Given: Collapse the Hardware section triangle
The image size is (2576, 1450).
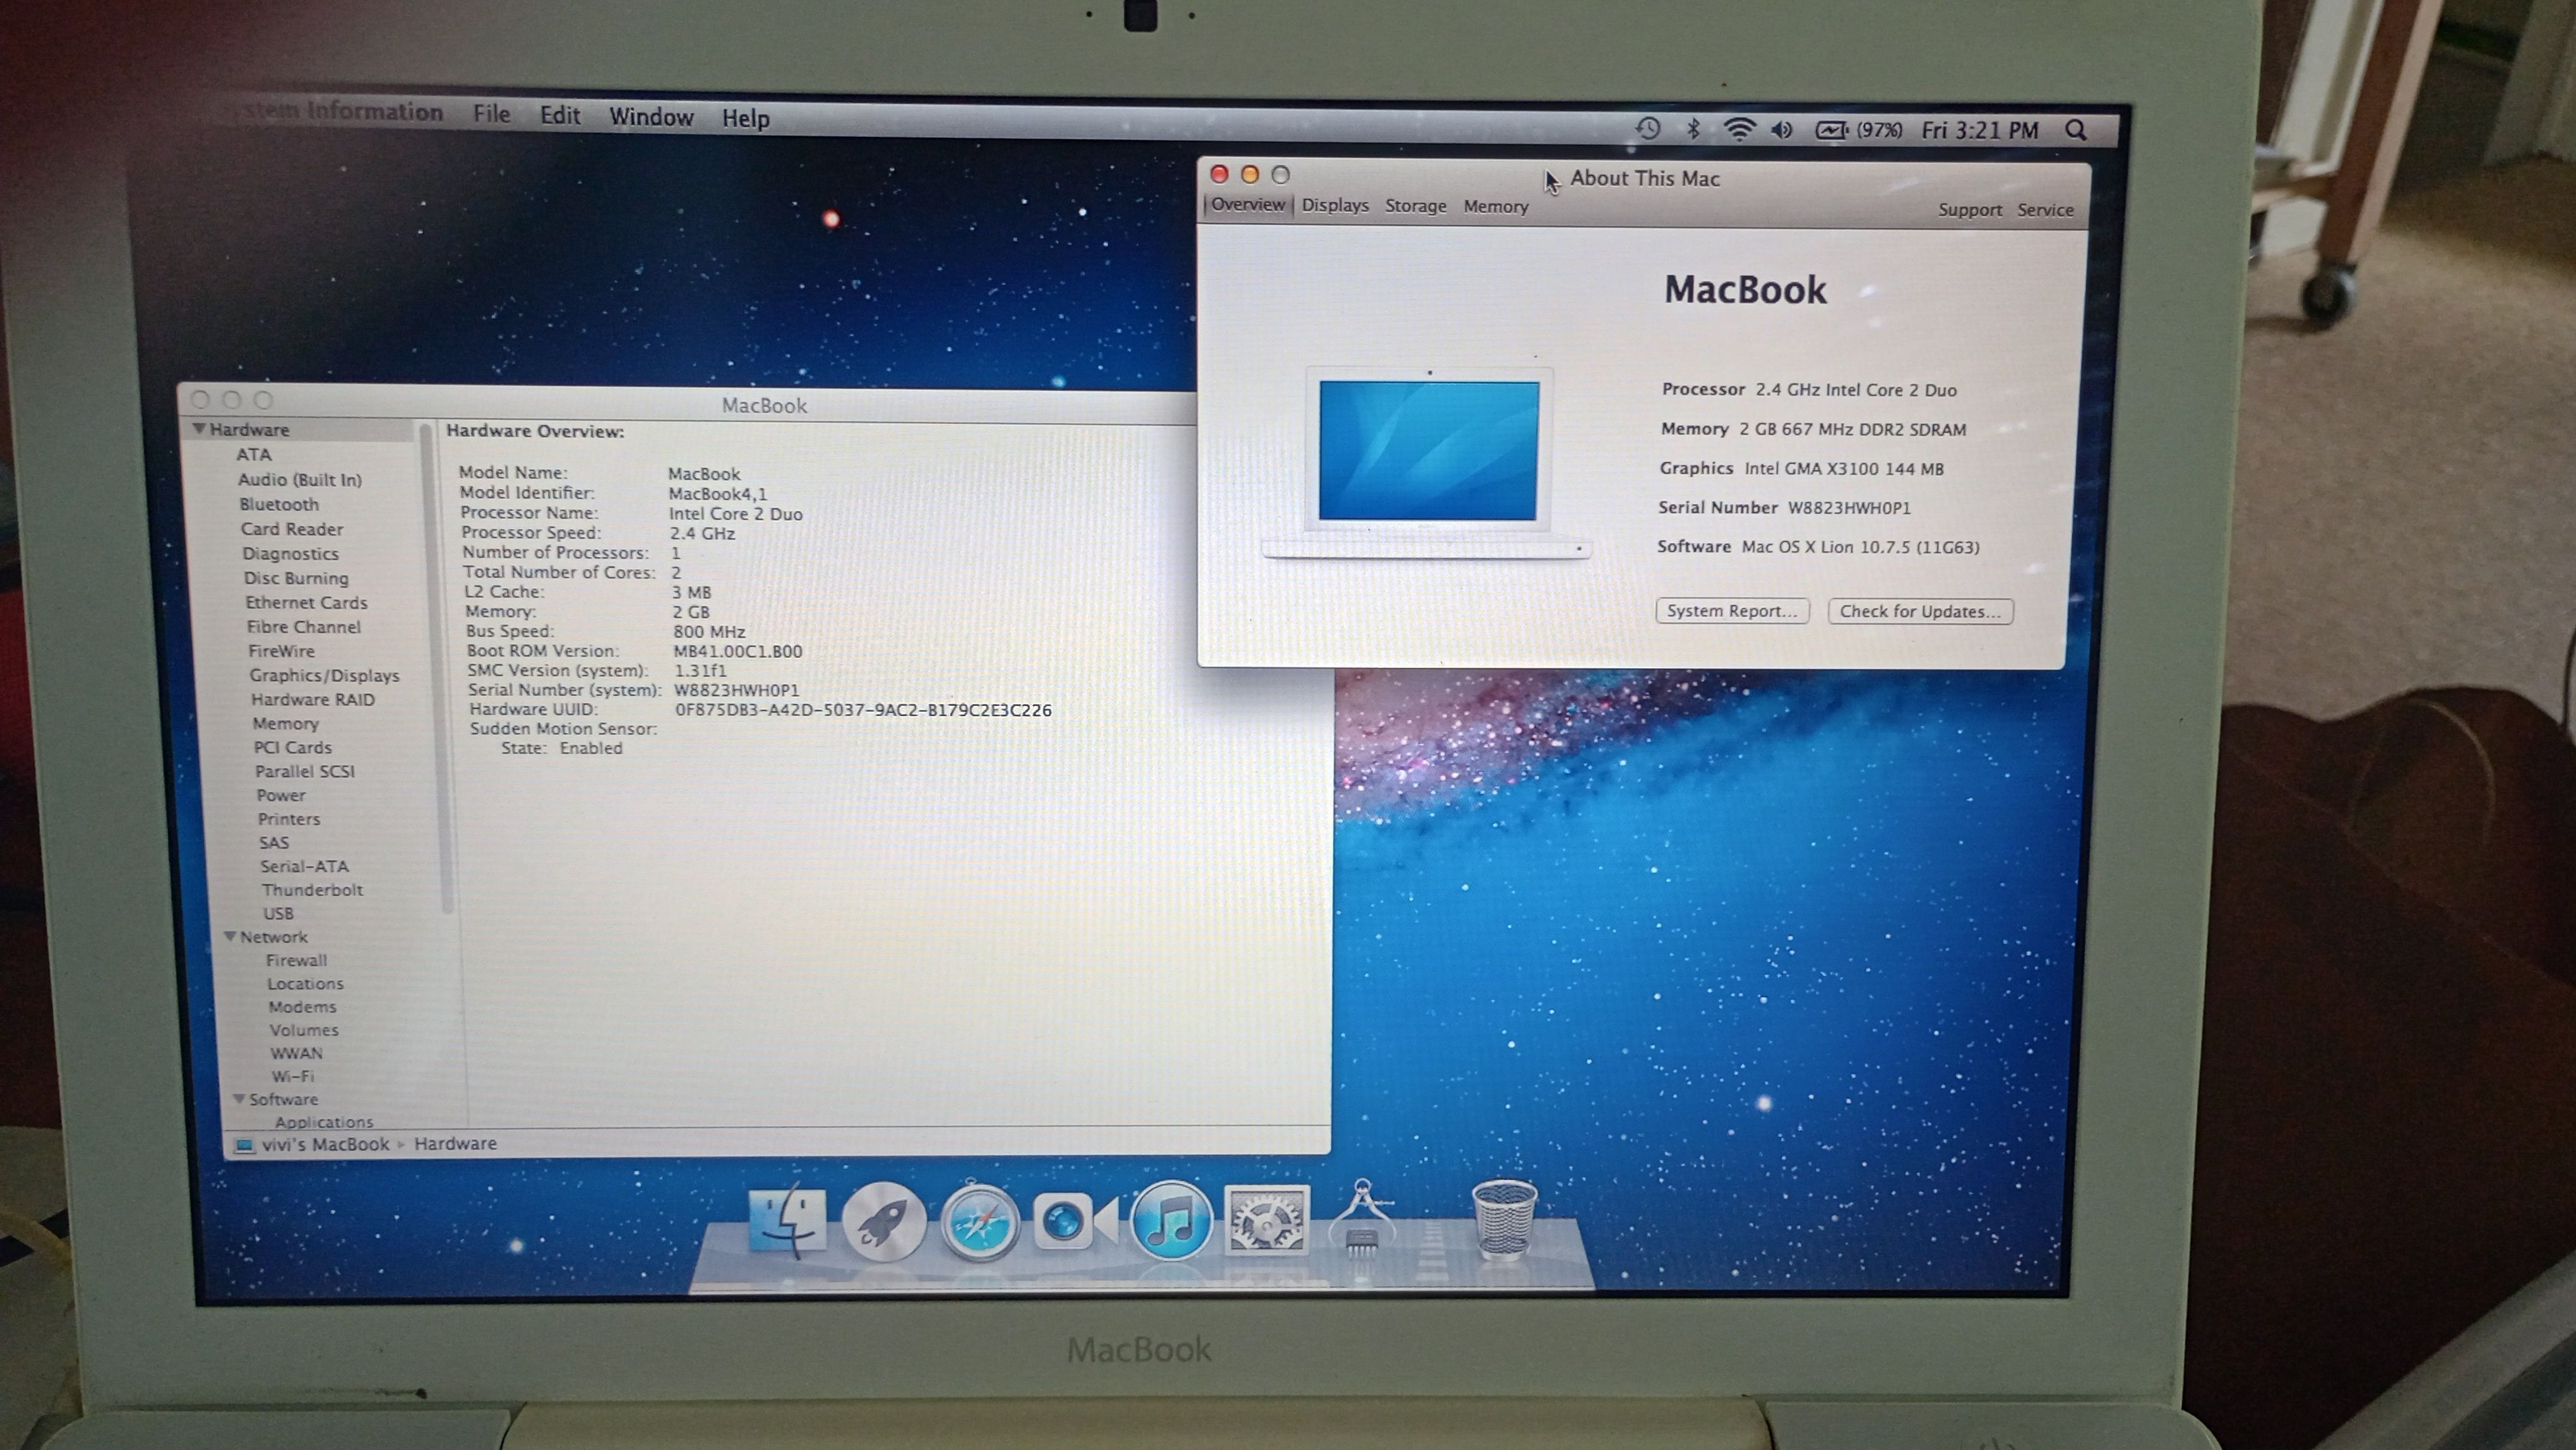Looking at the screenshot, I should (x=199, y=429).
